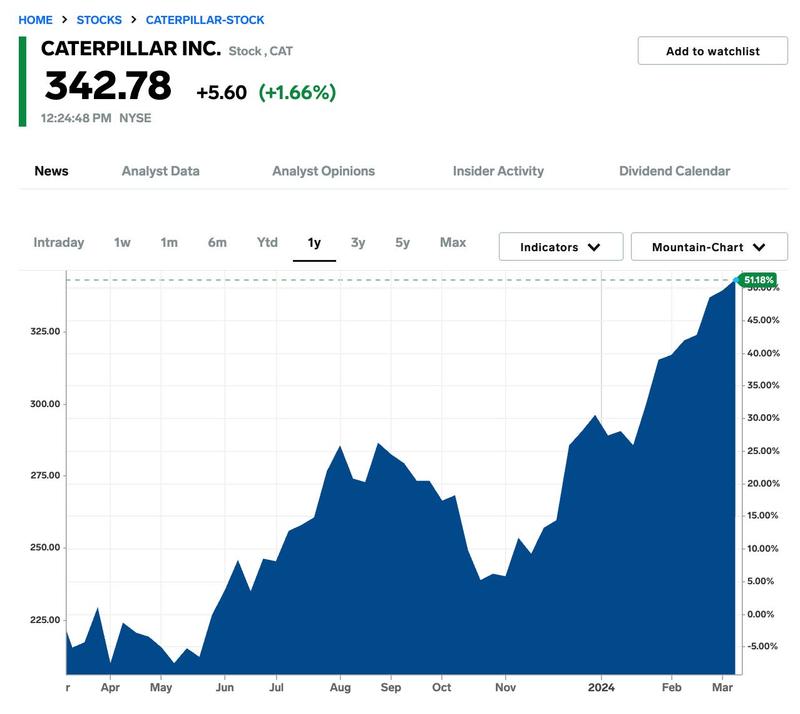Image resolution: width=800 pixels, height=714 pixels.
Task: Switch to the News tab
Action: (52, 171)
